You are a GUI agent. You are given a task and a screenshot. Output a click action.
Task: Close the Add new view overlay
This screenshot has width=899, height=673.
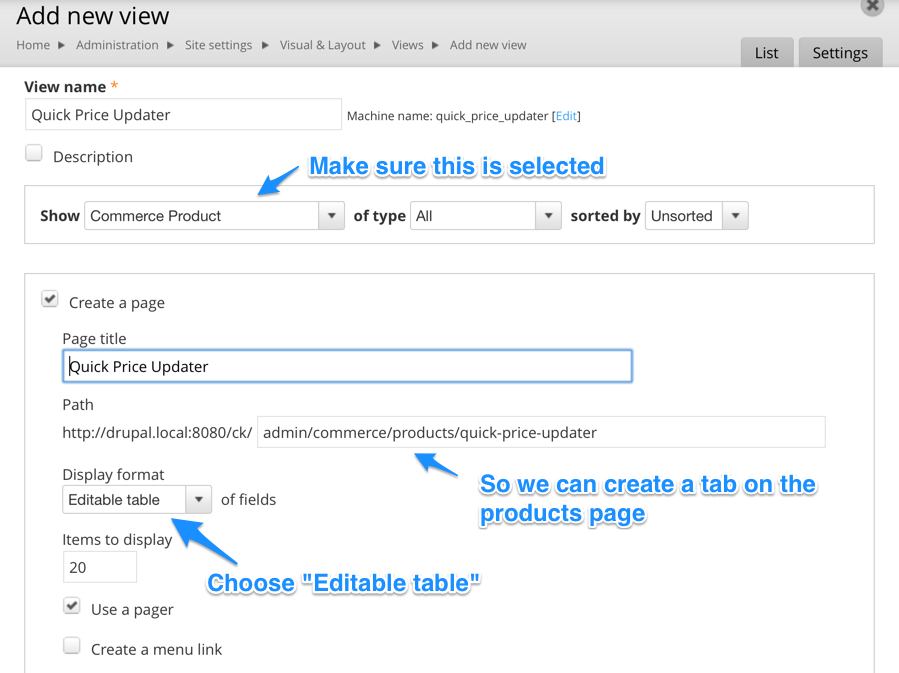[x=872, y=6]
